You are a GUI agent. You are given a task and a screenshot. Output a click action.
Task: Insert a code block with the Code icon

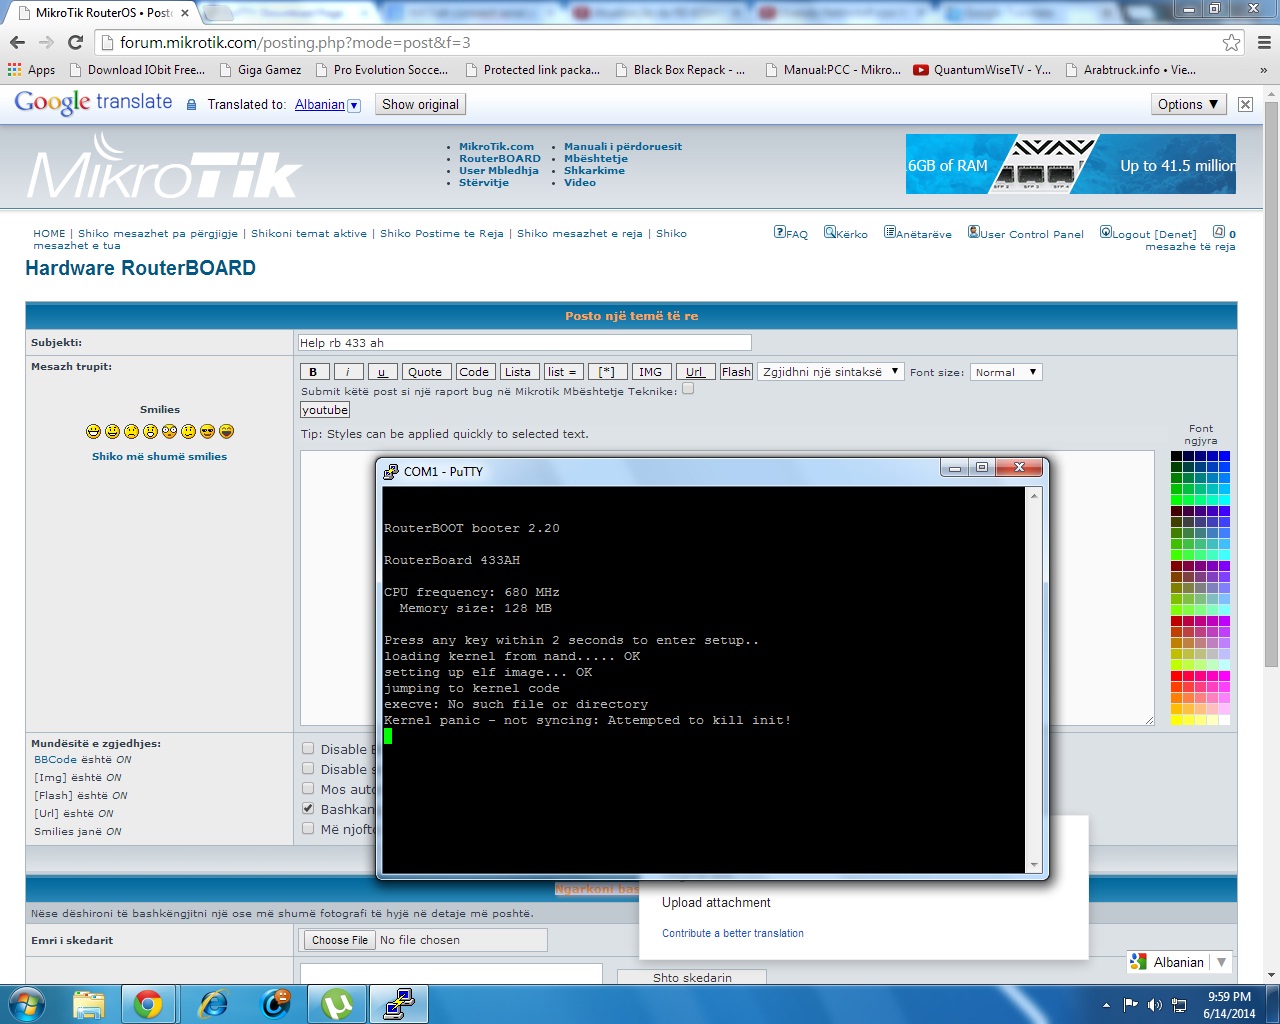click(475, 371)
